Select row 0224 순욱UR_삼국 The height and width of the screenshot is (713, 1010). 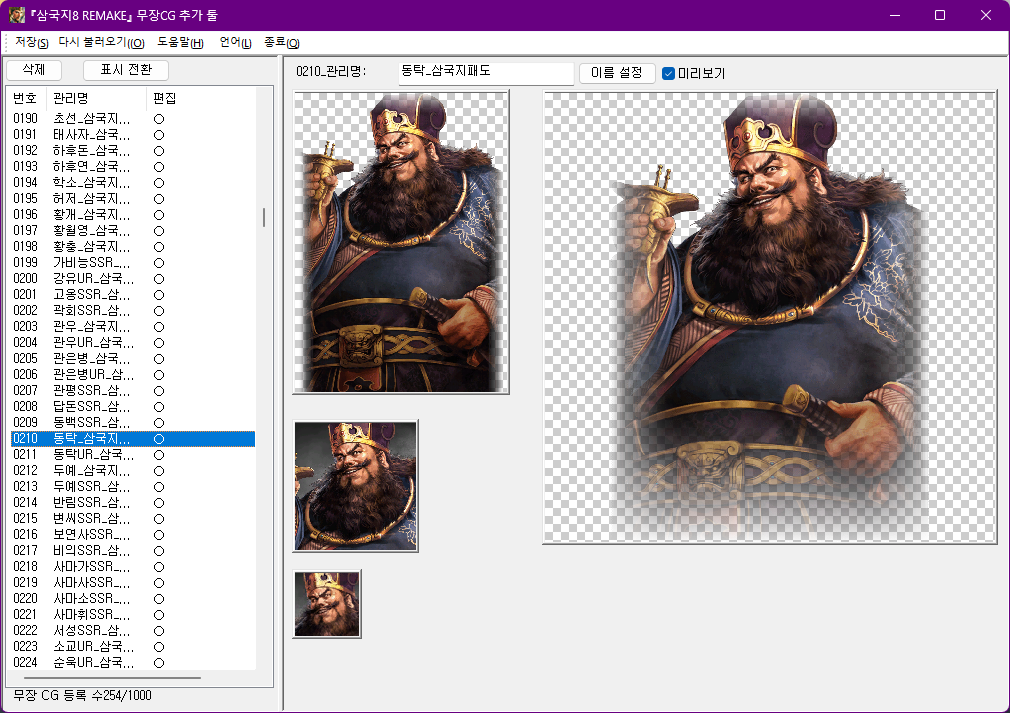(x=133, y=662)
